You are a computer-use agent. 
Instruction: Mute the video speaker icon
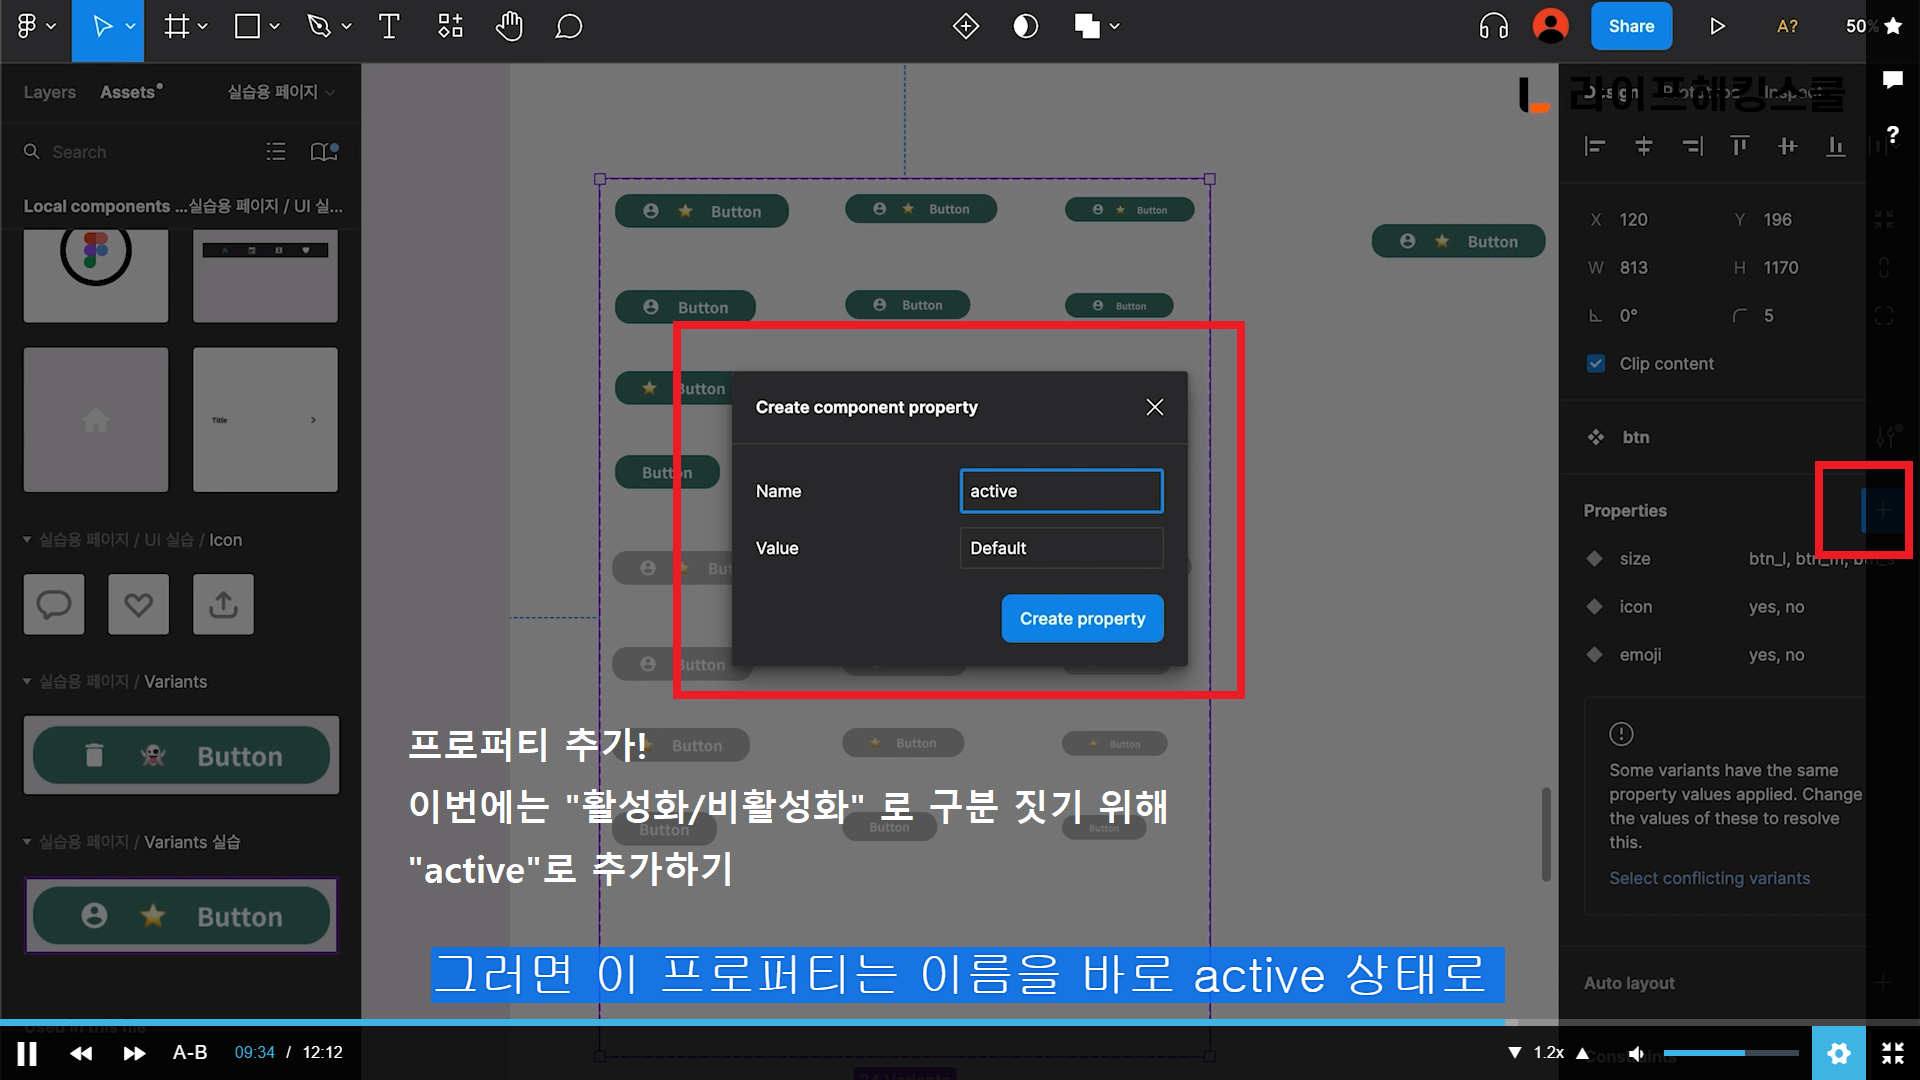pyautogui.click(x=1636, y=1053)
